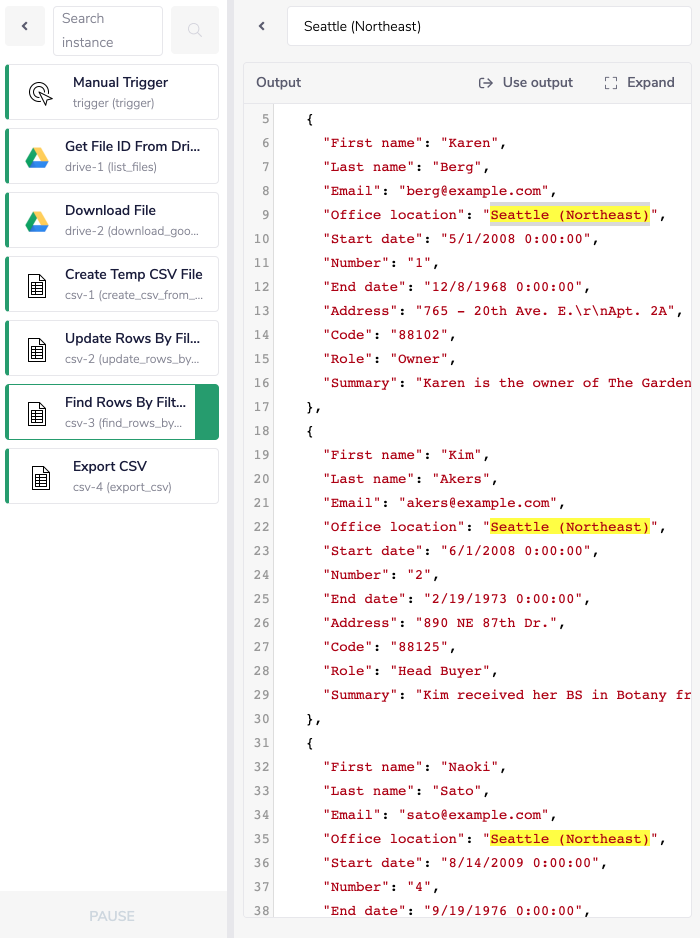Click the CSV icon on Find Rows By Filter

(40, 411)
